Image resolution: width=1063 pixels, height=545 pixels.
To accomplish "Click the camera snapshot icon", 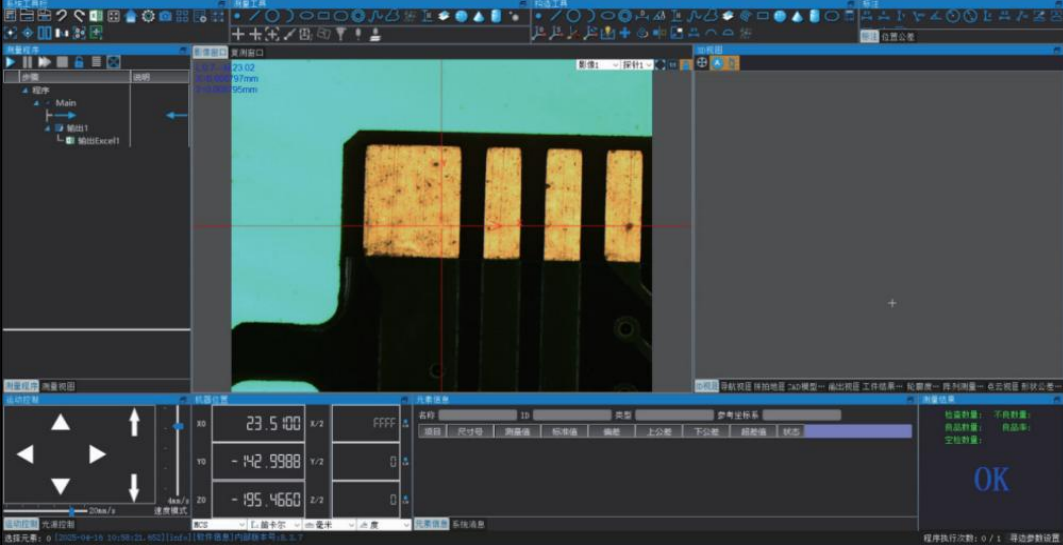I will click(x=165, y=16).
